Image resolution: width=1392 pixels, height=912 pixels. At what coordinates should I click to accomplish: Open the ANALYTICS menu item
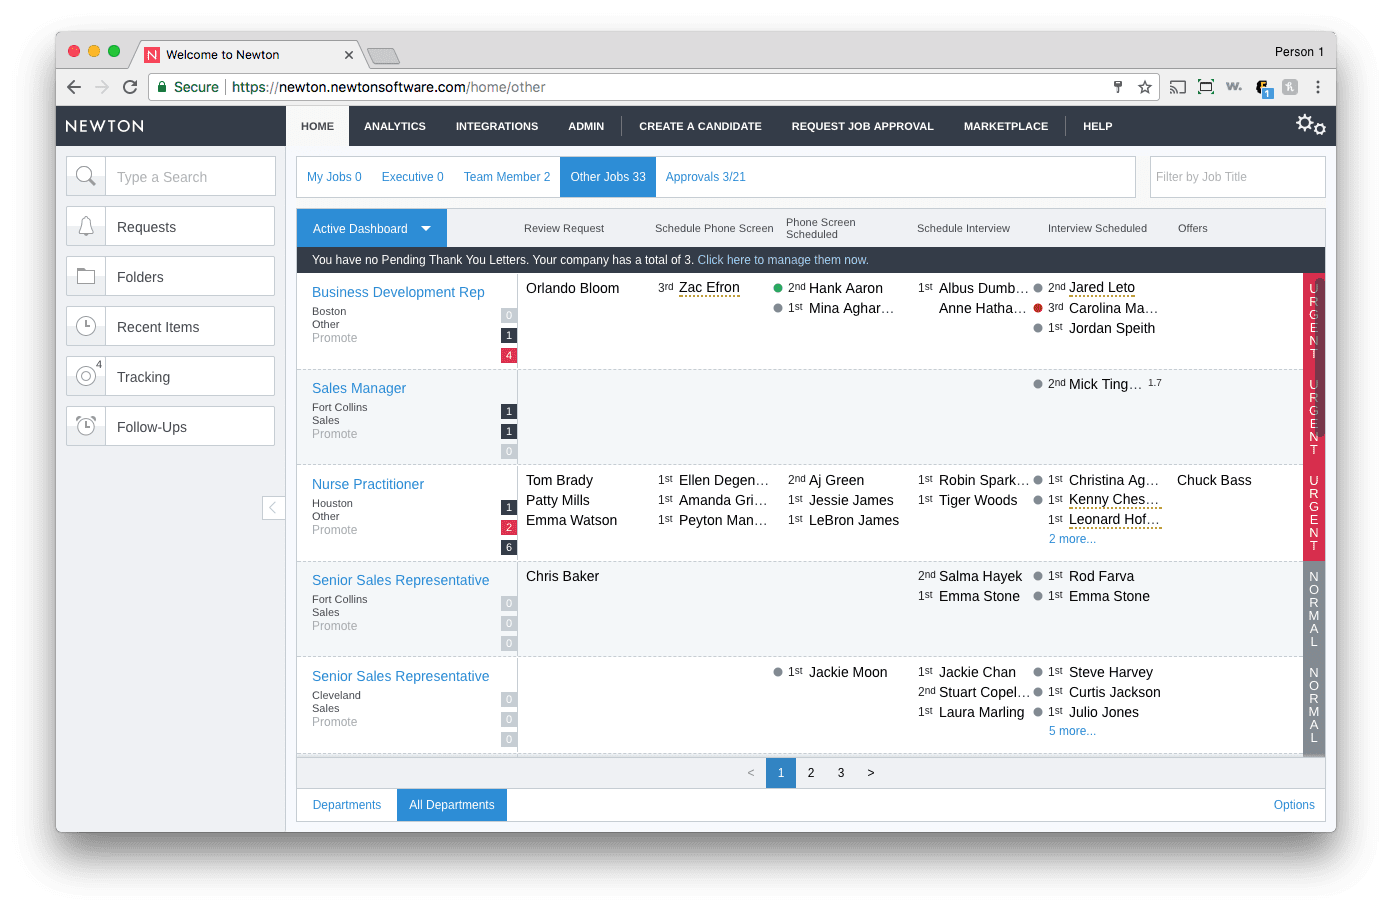tap(395, 126)
